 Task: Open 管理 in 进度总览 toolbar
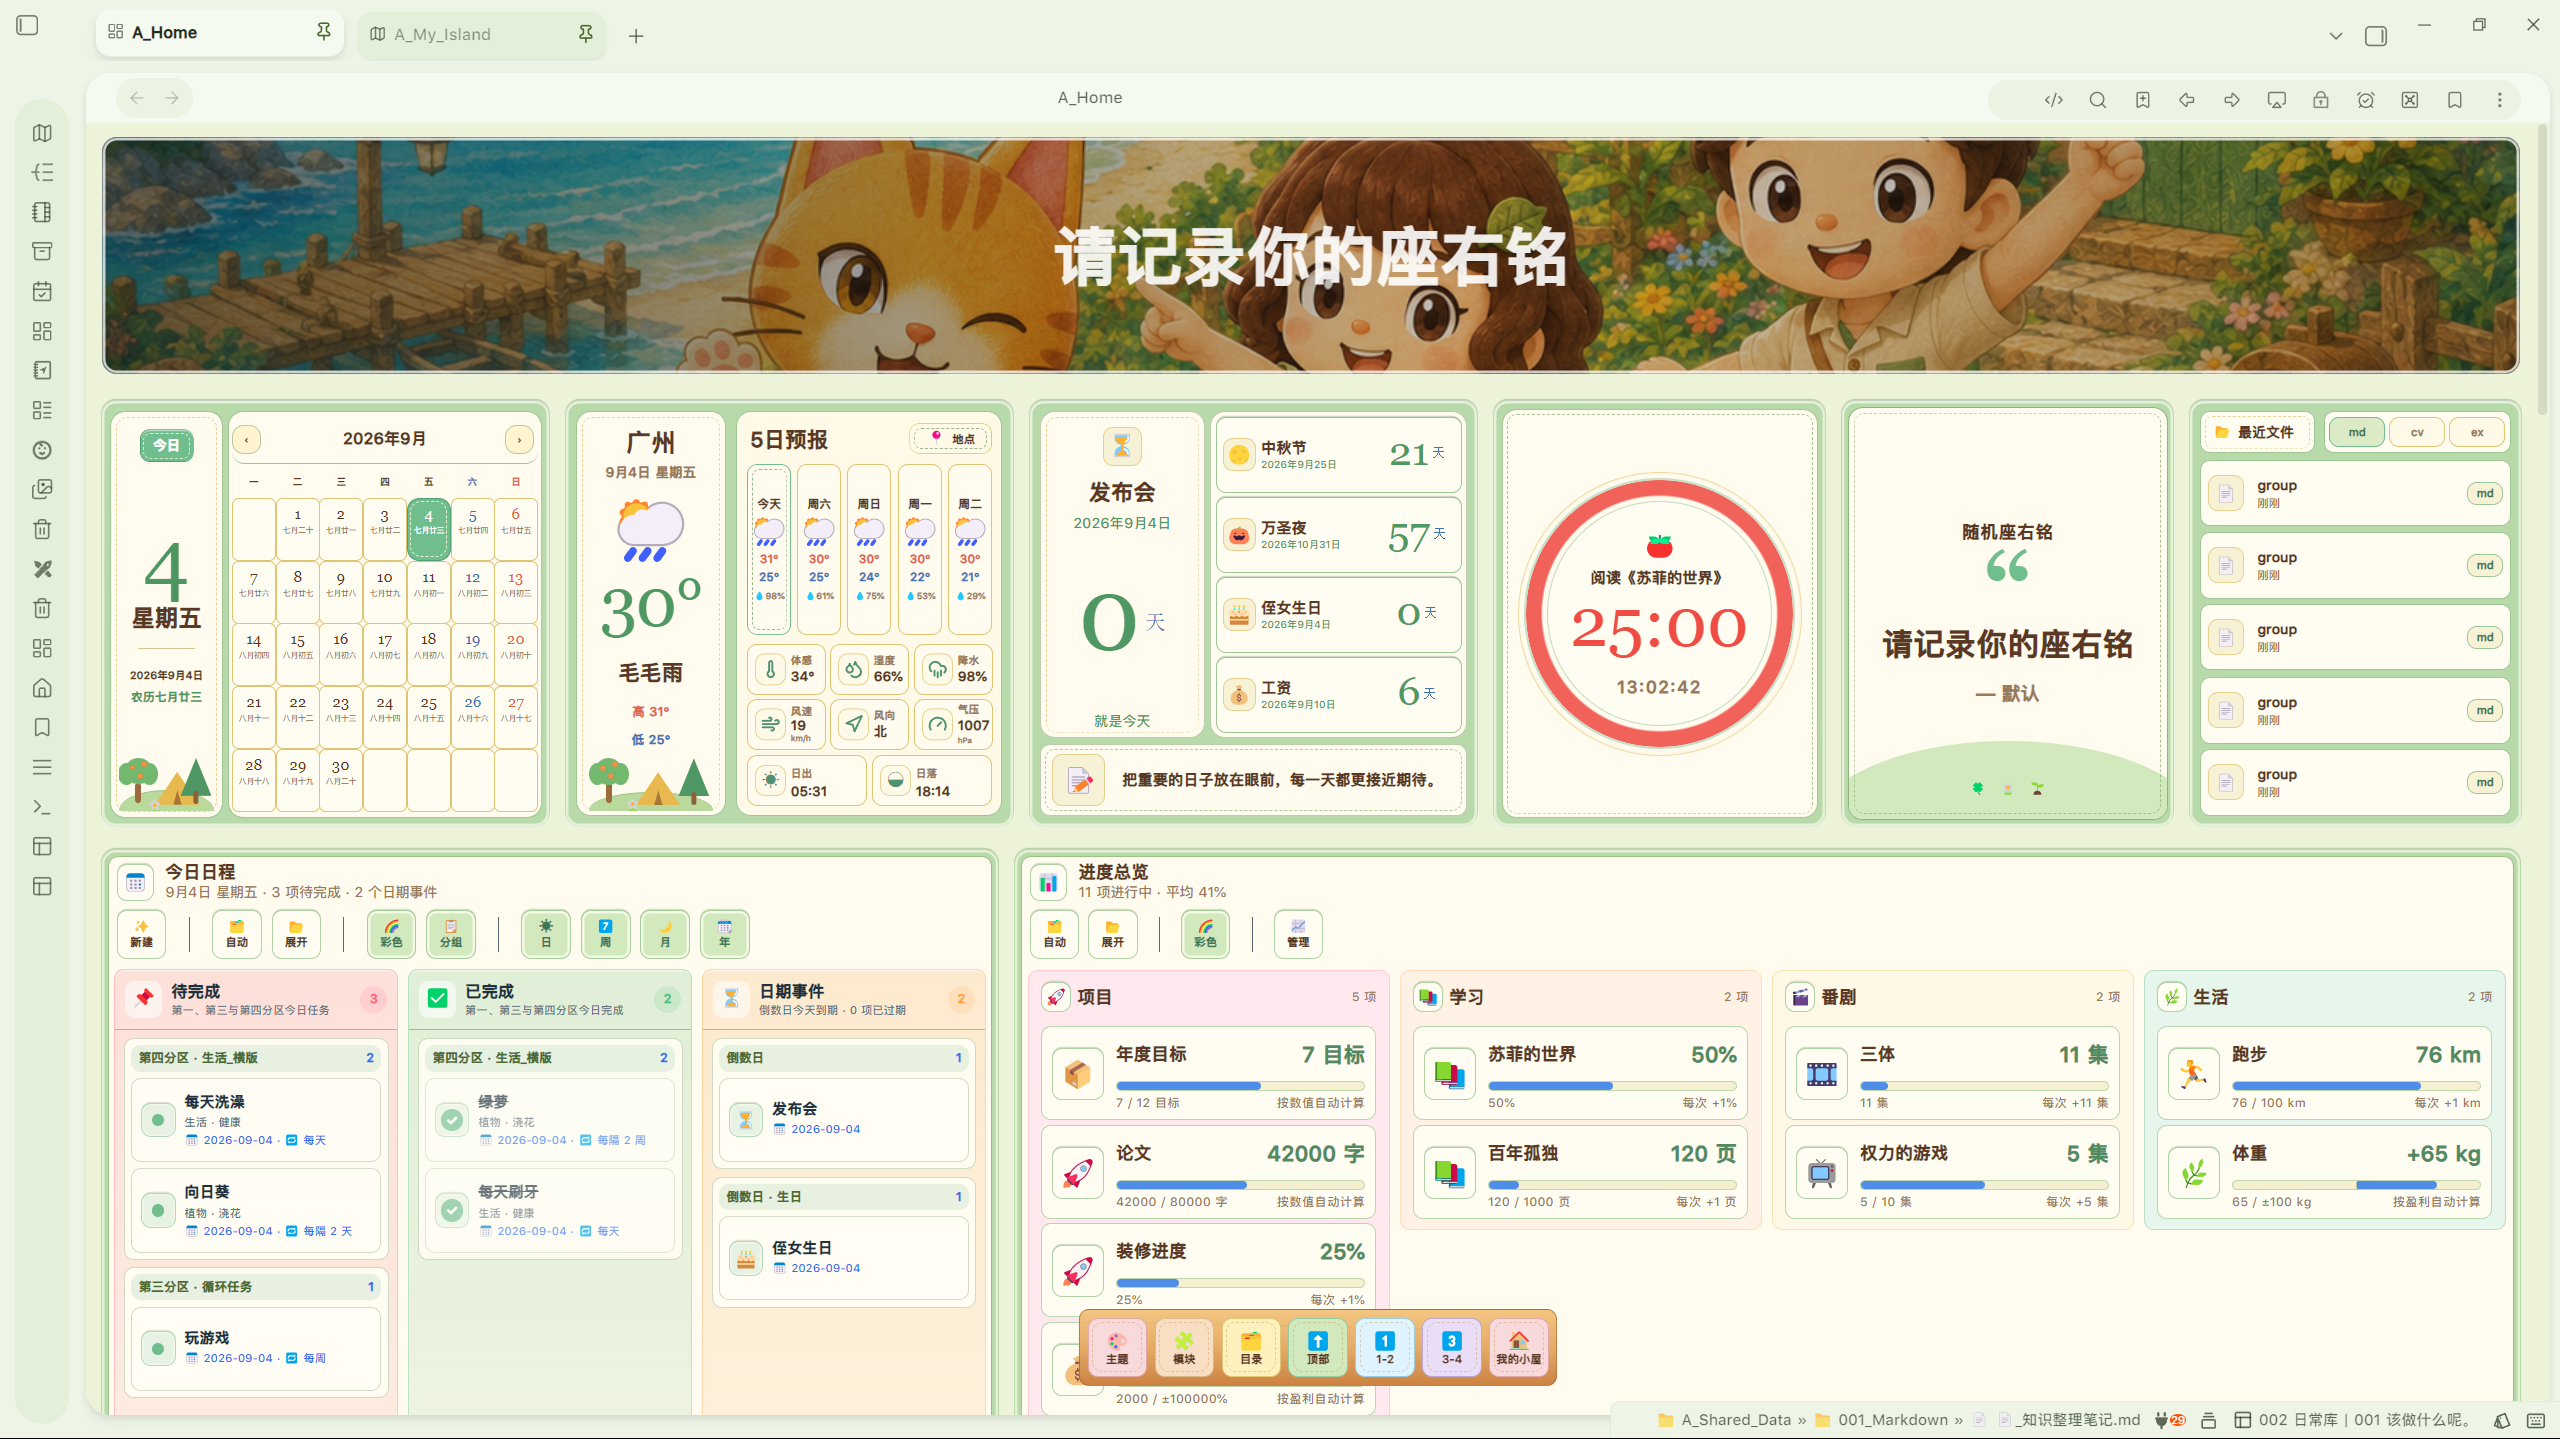click(x=1298, y=934)
